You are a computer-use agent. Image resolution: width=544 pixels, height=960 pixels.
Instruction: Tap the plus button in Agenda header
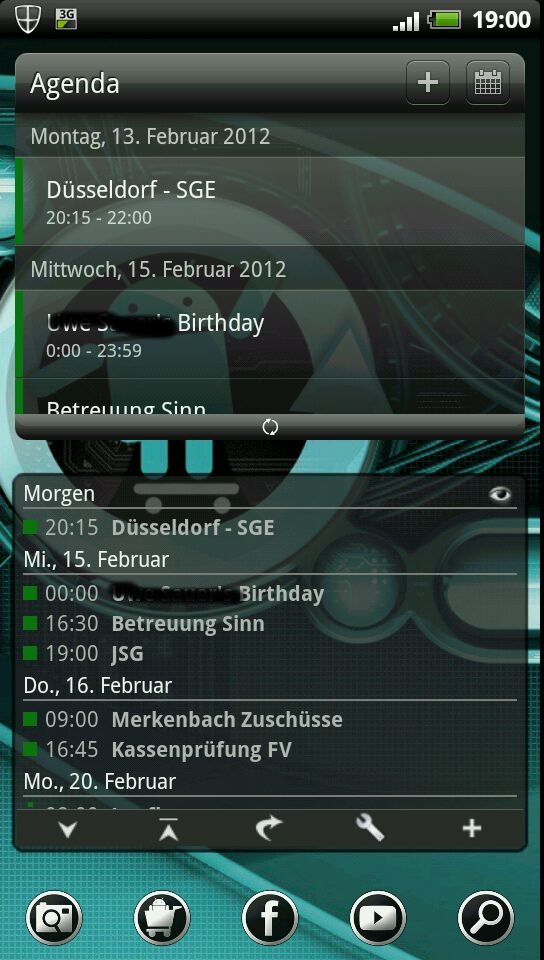click(428, 83)
